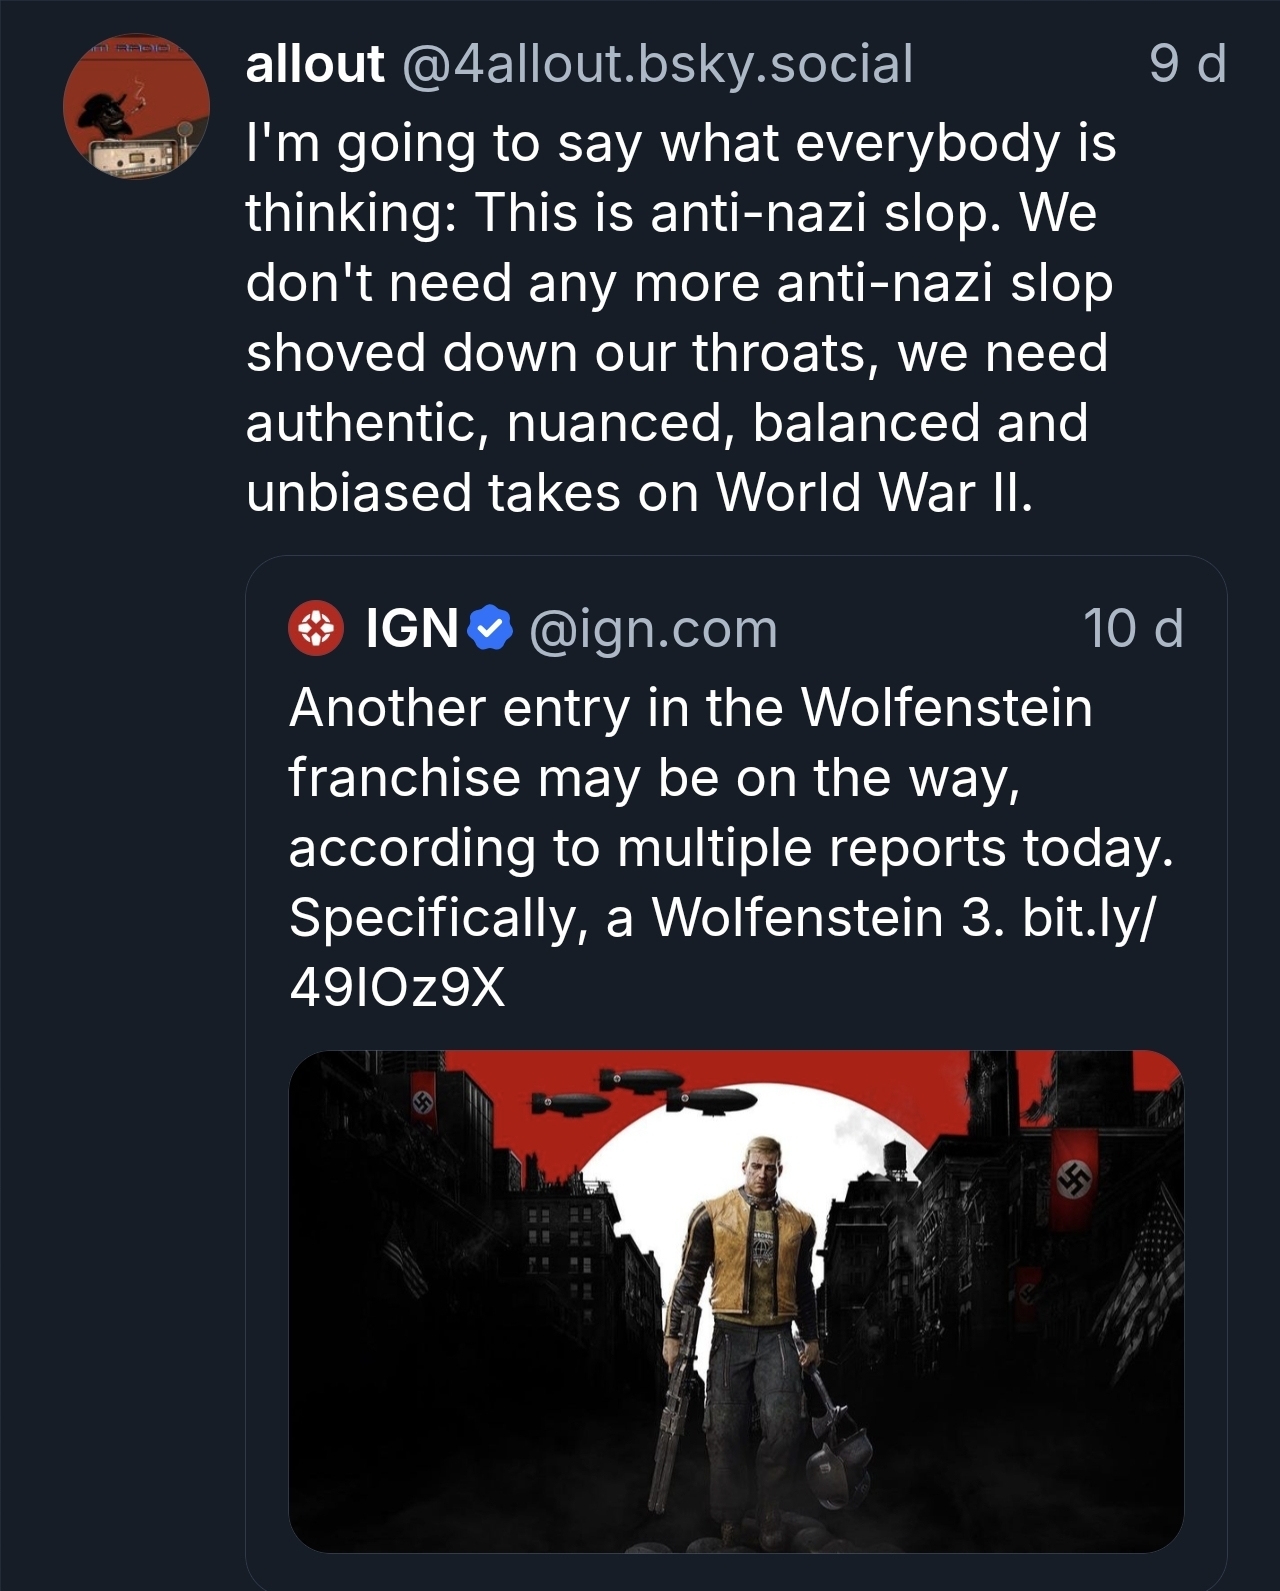Click the "9 d" post timestamp

(x=1186, y=65)
